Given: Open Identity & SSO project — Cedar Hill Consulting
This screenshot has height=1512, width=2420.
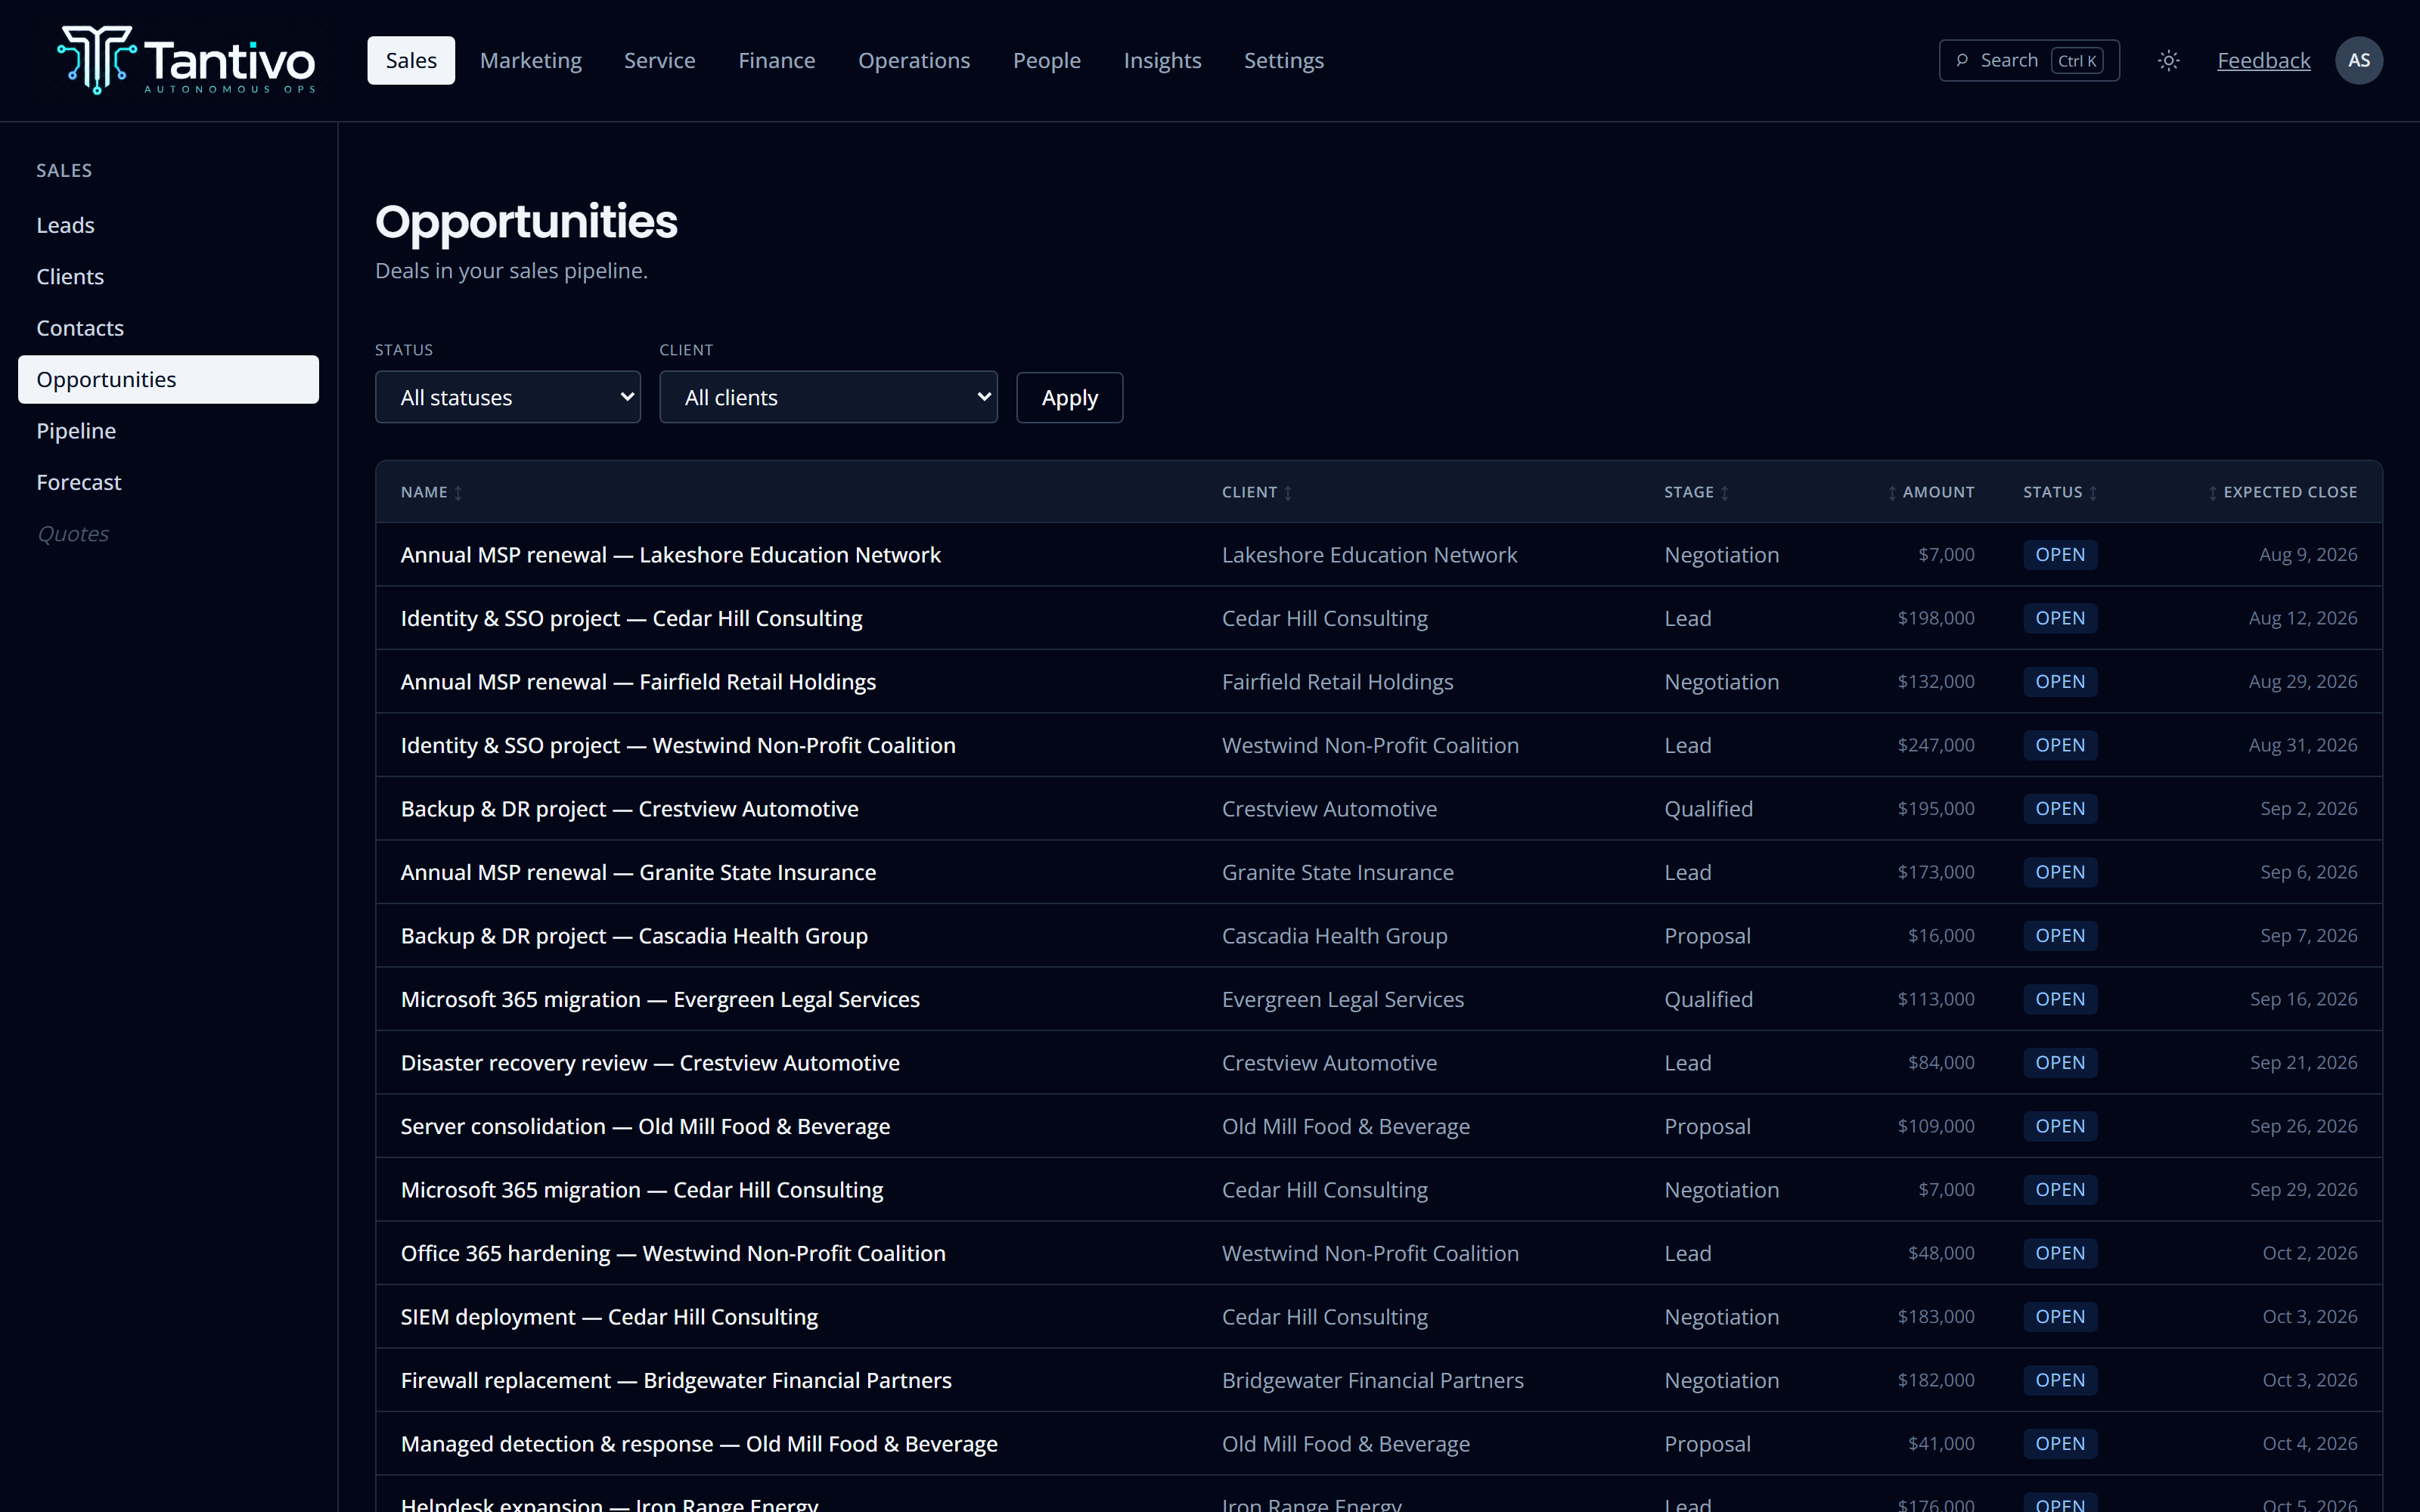Looking at the screenshot, I should point(631,619).
